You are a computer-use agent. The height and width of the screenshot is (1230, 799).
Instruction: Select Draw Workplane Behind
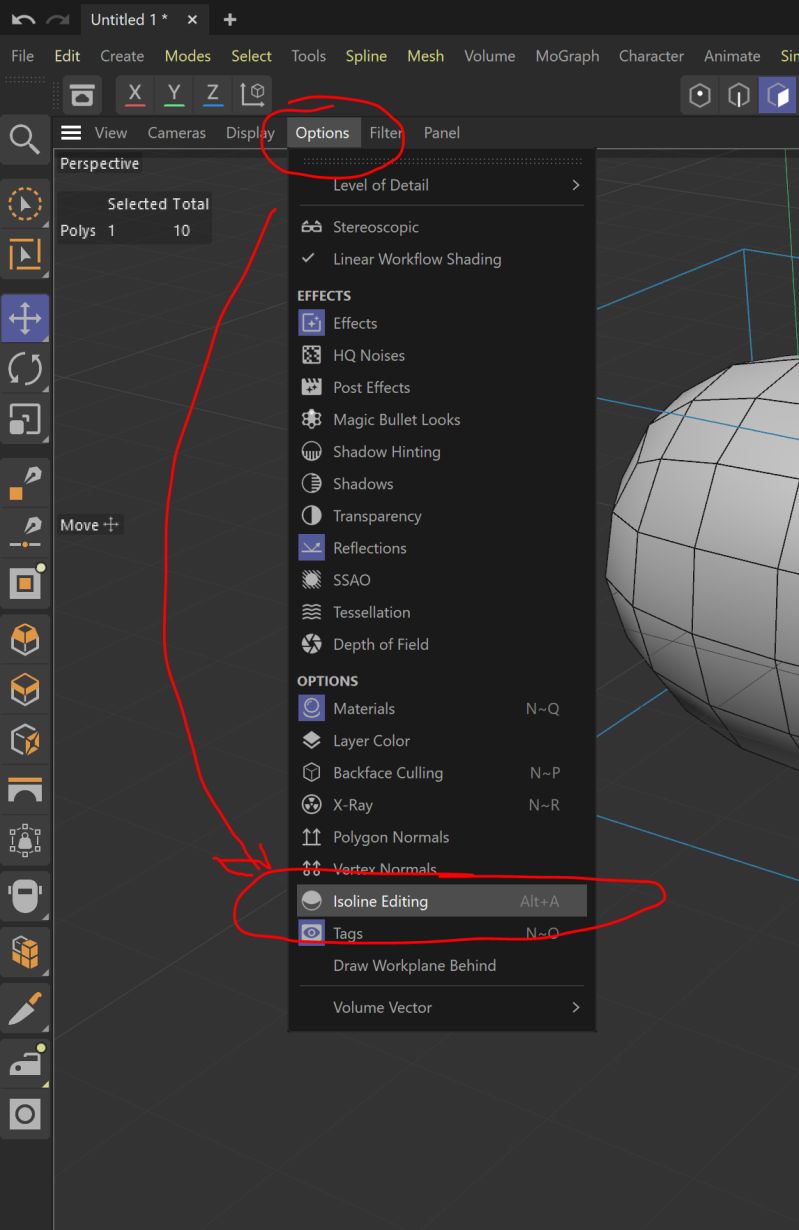click(441, 965)
